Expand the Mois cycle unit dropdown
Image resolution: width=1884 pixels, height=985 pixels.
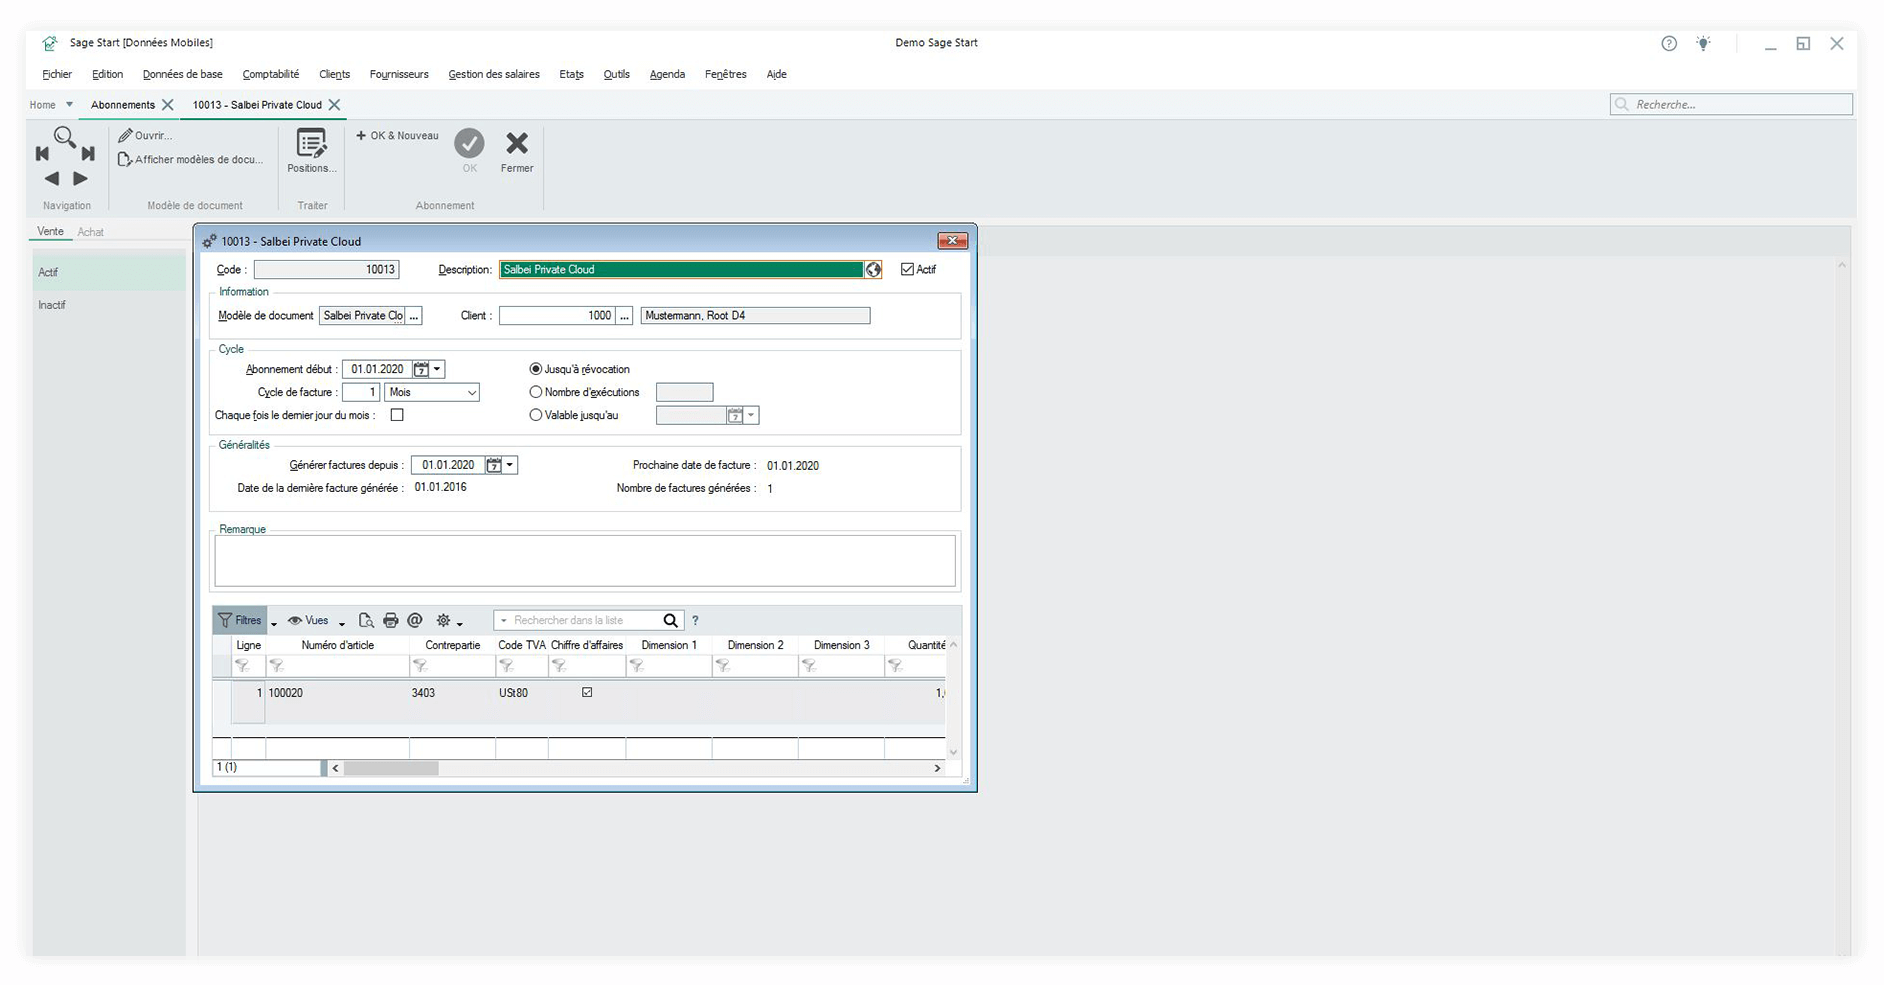(471, 393)
